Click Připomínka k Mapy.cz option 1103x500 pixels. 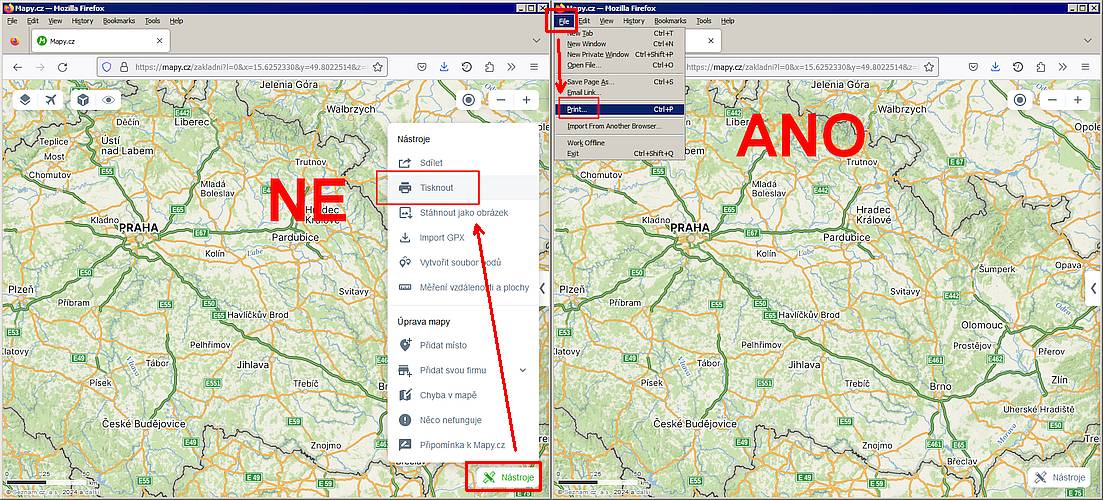(x=463, y=444)
